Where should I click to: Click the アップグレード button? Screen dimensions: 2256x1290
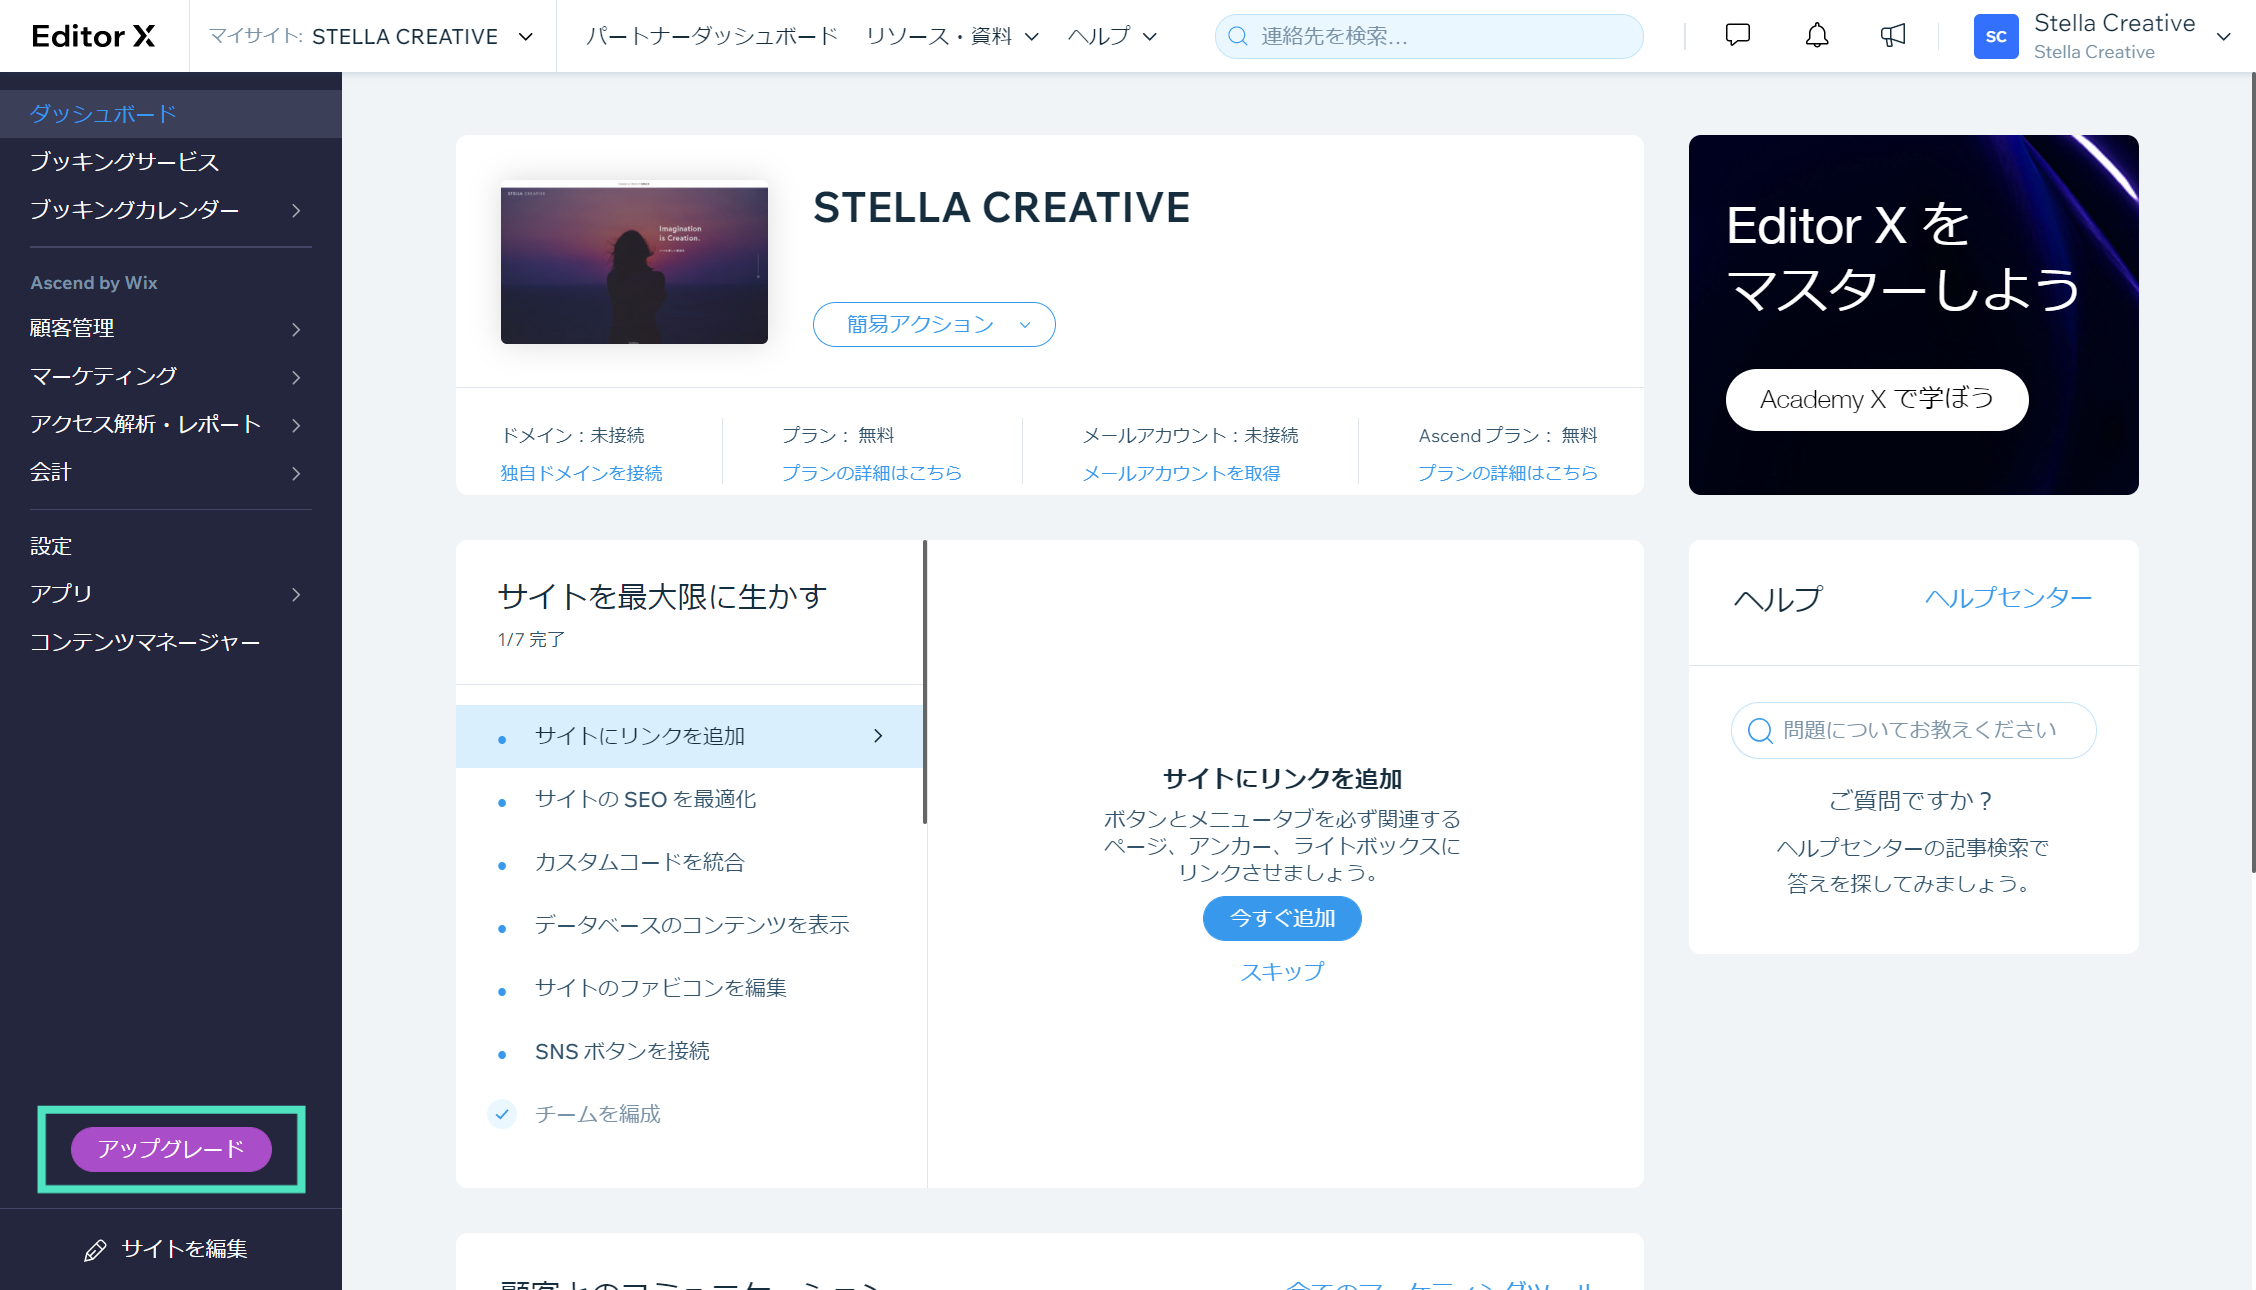coord(171,1149)
